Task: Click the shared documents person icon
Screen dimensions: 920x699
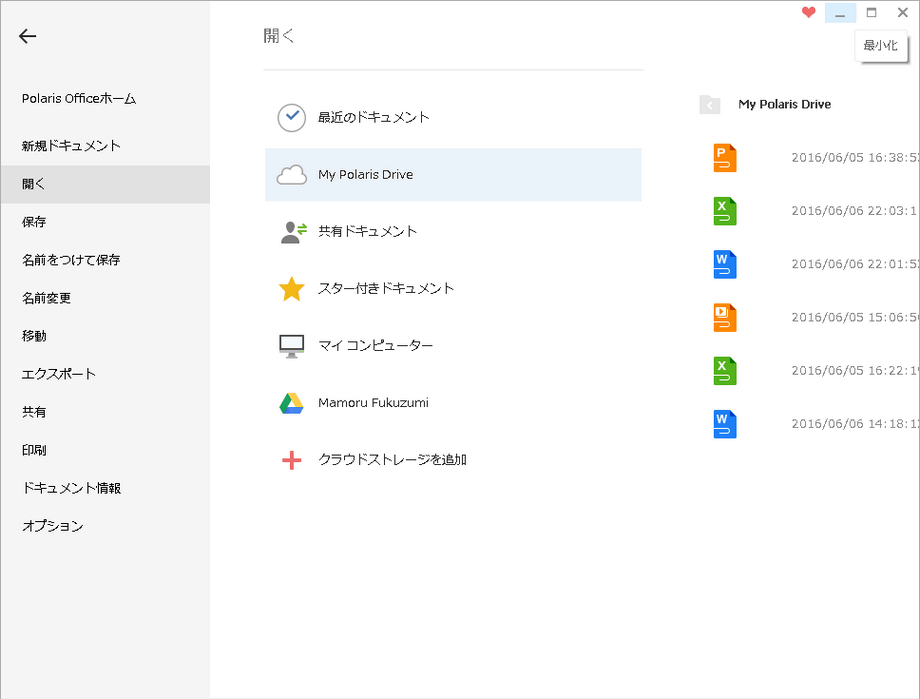Action: pyautogui.click(x=293, y=232)
